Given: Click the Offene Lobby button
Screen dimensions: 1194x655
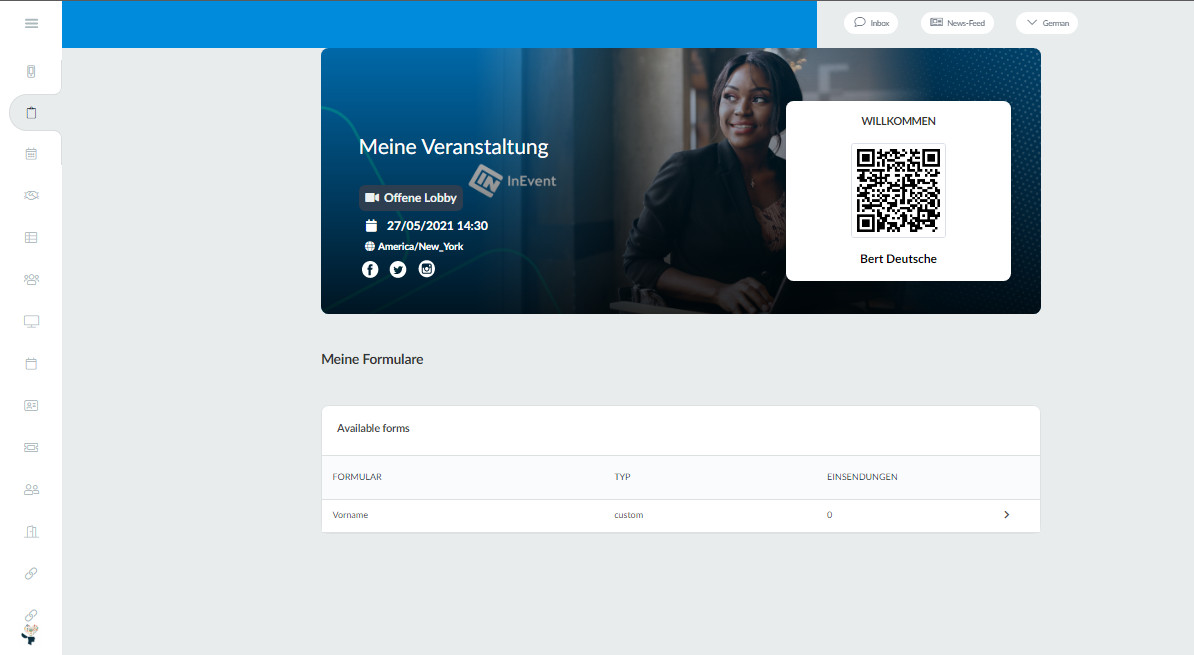Looking at the screenshot, I should coord(411,197).
